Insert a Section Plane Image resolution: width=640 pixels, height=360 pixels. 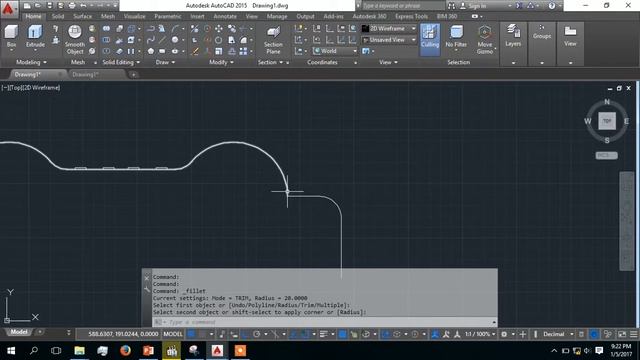[x=273, y=40]
